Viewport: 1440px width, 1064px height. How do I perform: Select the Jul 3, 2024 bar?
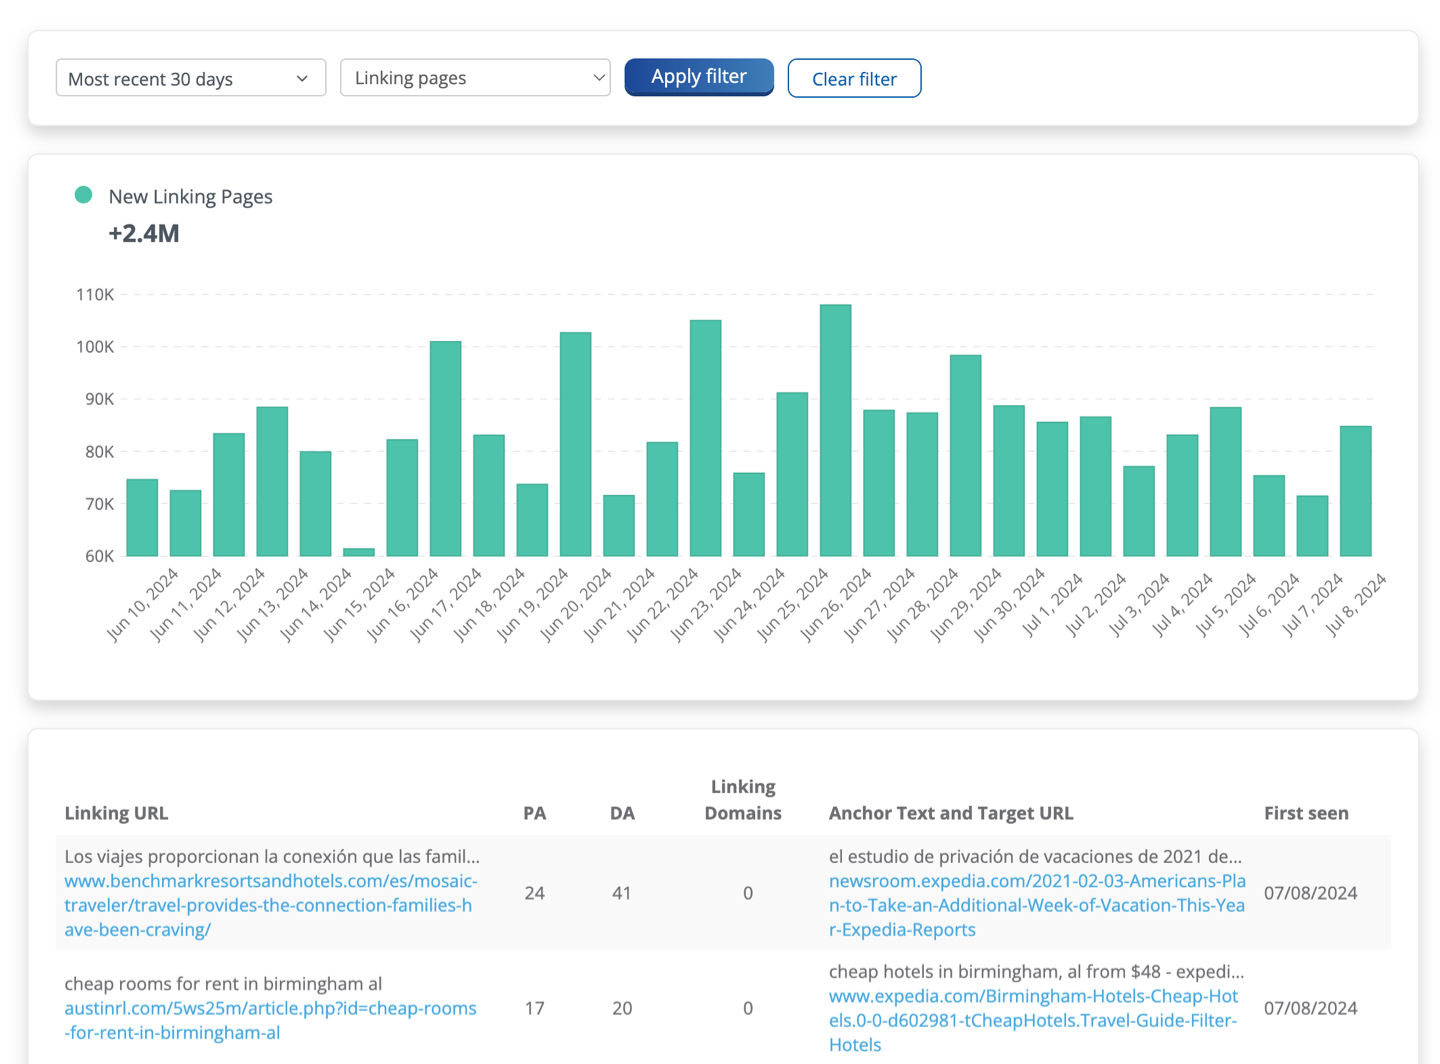coord(1139,511)
